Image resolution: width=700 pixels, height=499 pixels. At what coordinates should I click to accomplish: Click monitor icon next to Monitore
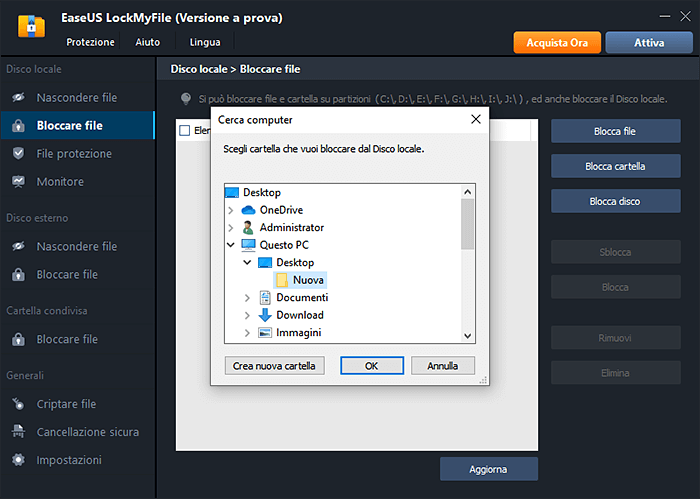[x=18, y=182]
